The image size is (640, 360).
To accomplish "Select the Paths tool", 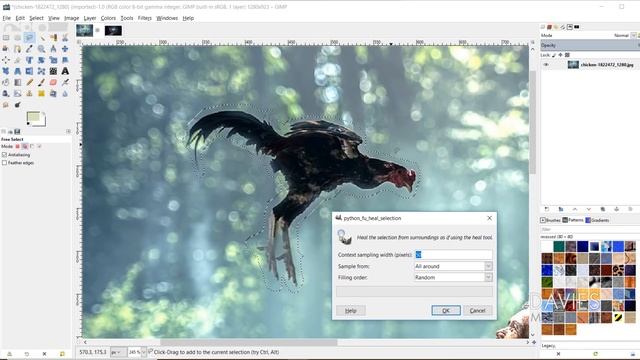I will tap(18, 49).
